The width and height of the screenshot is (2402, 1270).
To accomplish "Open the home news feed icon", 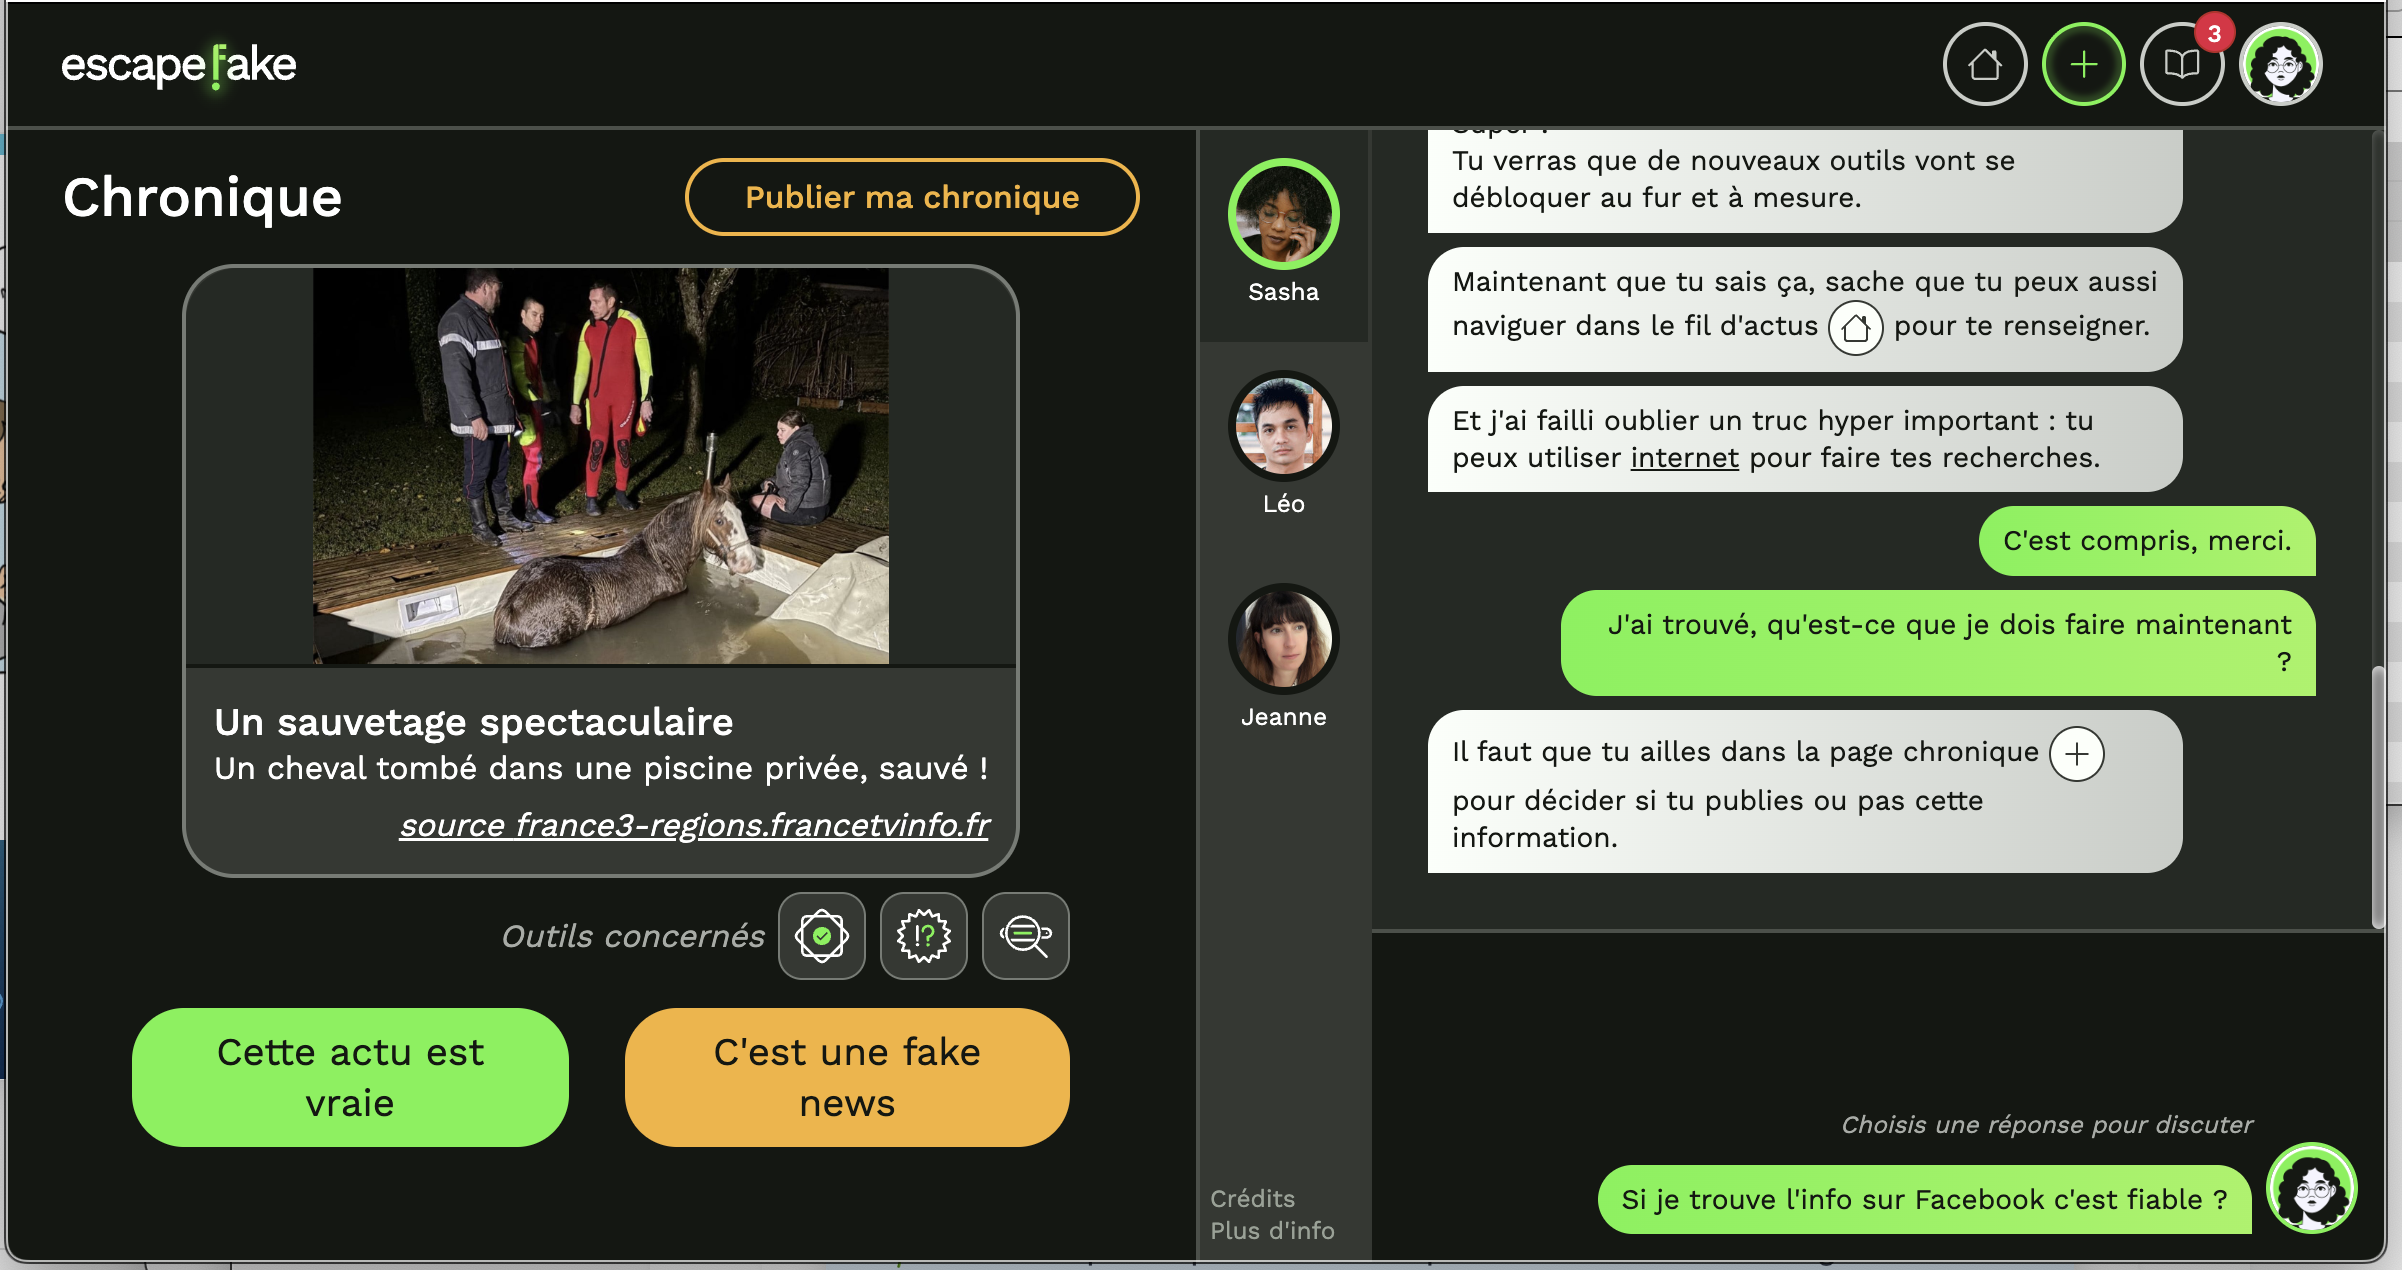I will [x=1984, y=65].
